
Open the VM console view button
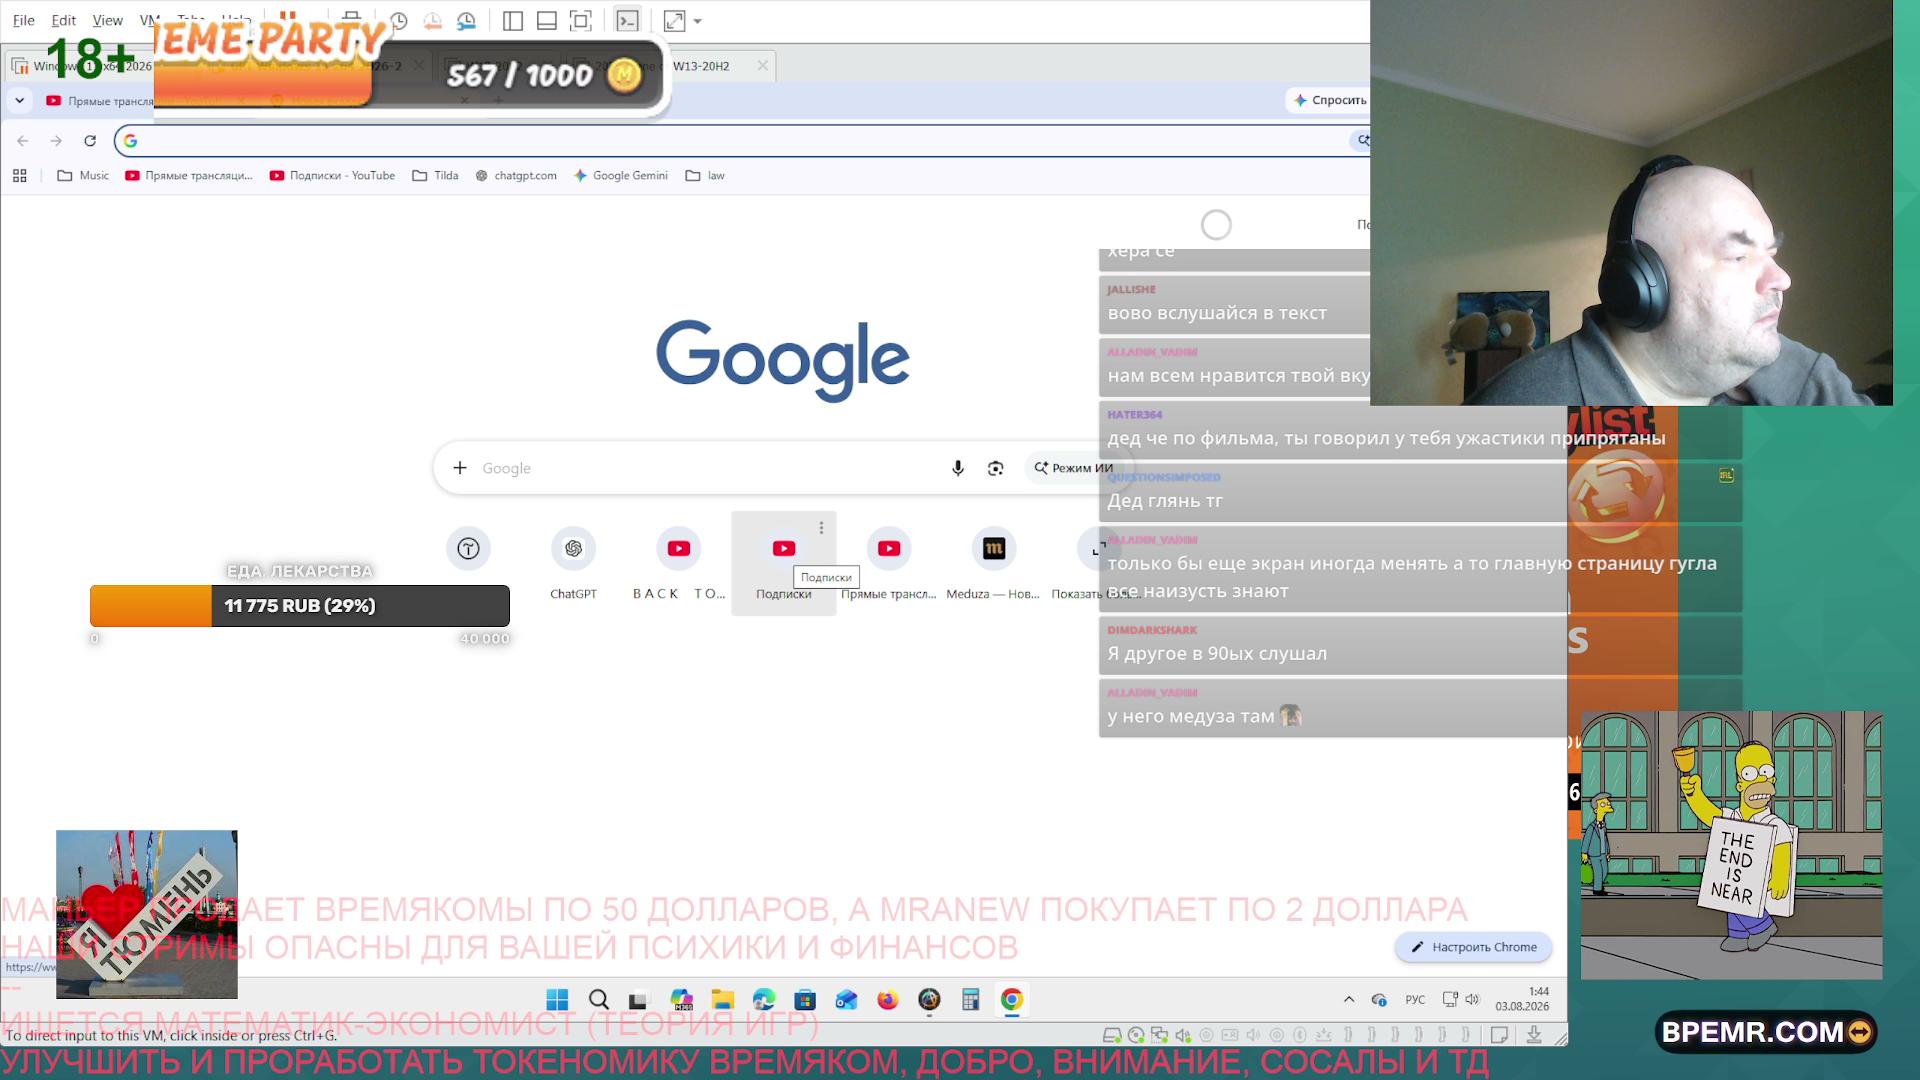pyautogui.click(x=627, y=20)
